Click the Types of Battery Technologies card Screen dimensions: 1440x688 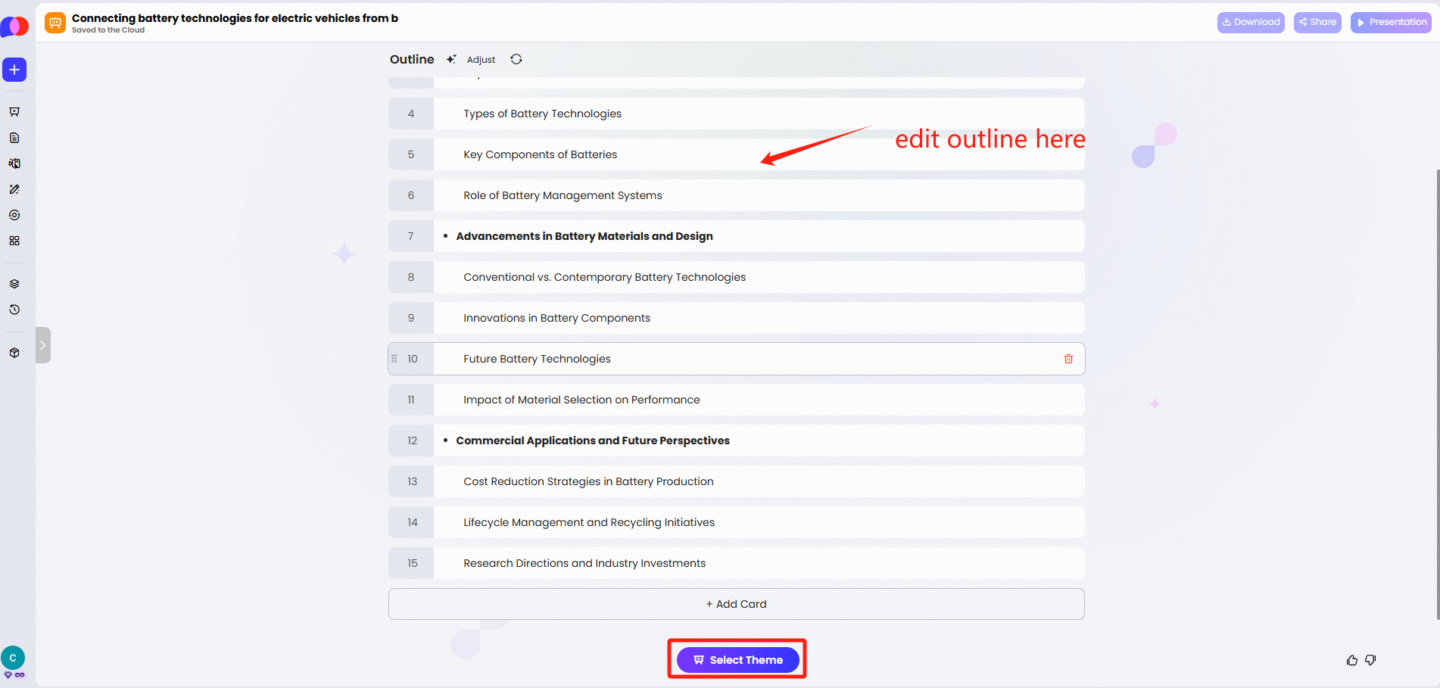coord(736,114)
